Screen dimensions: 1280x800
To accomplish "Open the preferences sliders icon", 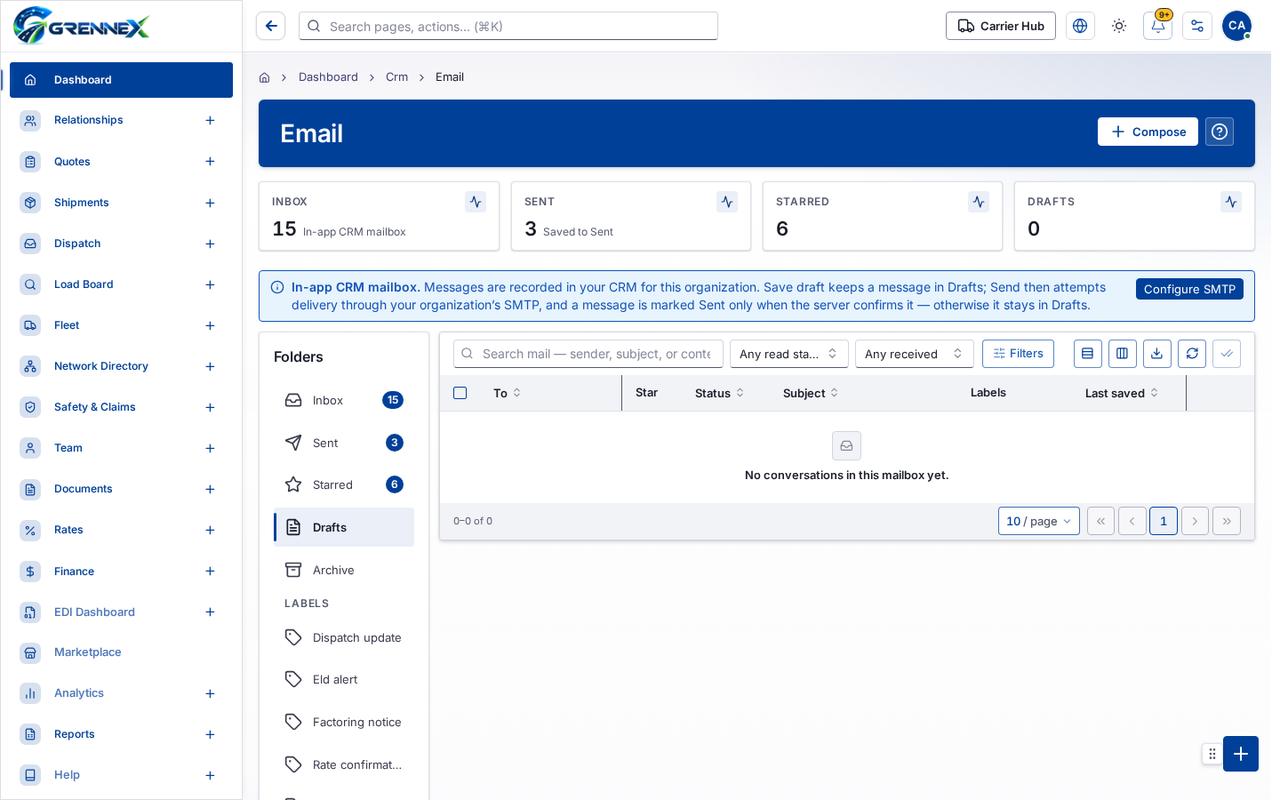I will [1197, 26].
